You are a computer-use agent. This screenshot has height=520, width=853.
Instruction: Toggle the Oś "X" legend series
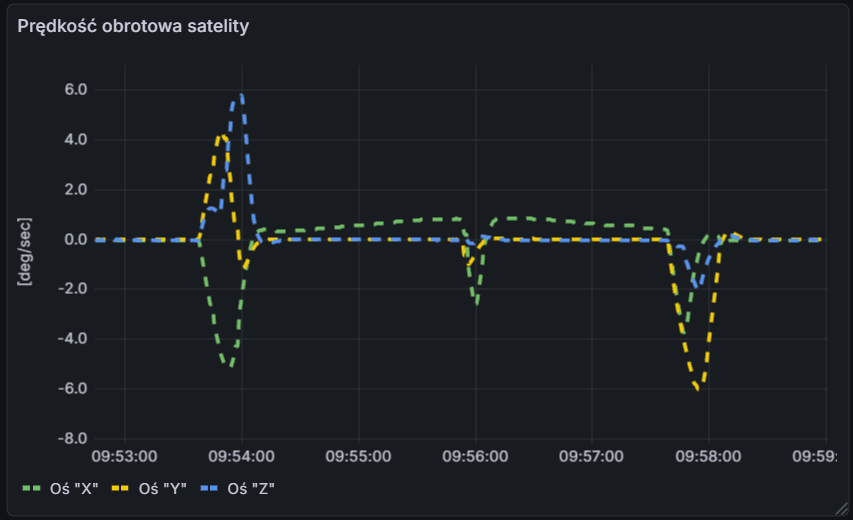point(74,488)
